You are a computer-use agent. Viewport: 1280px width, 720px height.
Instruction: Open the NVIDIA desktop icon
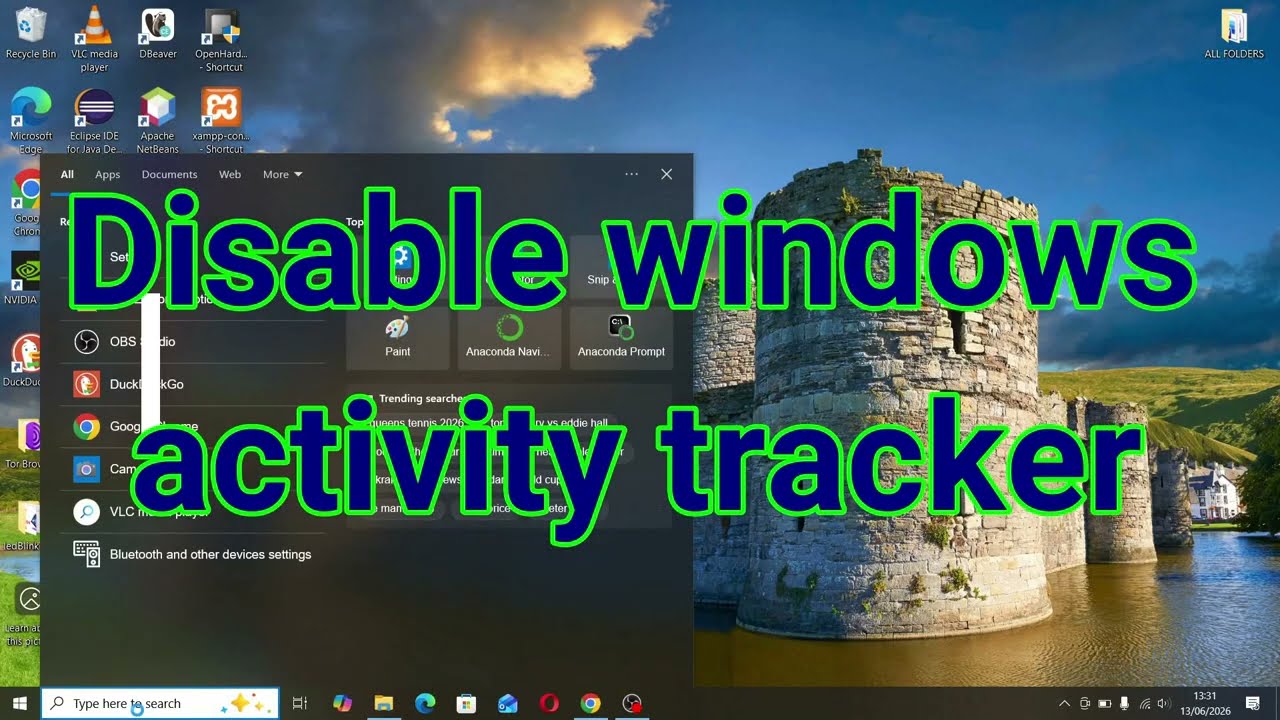[x=22, y=278]
